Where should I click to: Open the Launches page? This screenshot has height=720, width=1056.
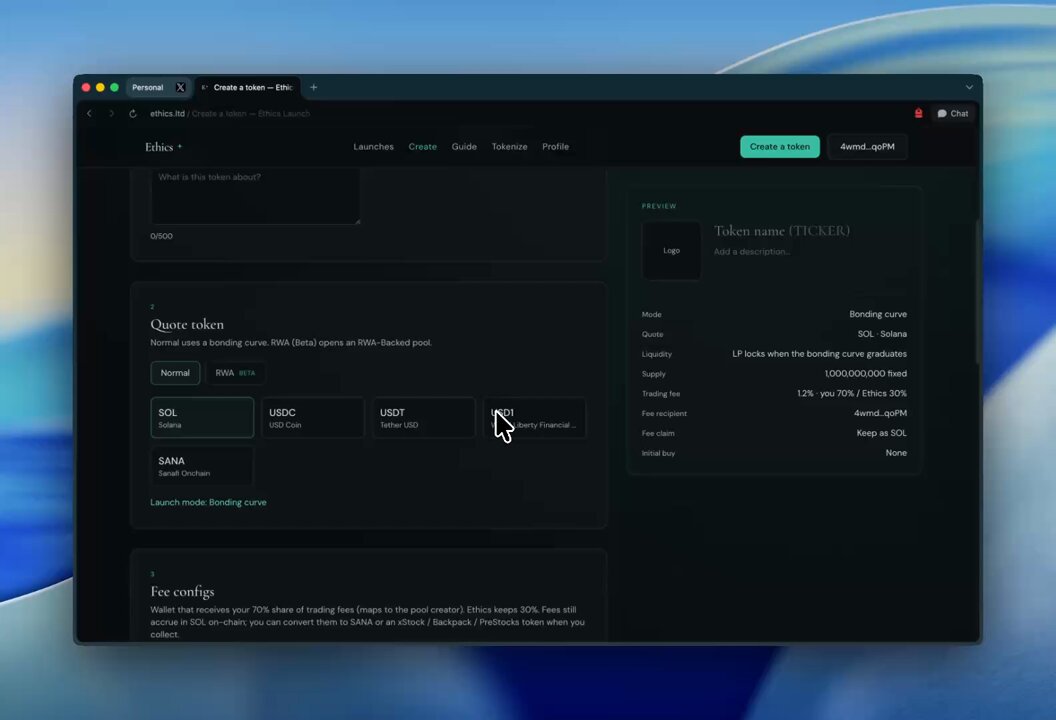point(373,146)
